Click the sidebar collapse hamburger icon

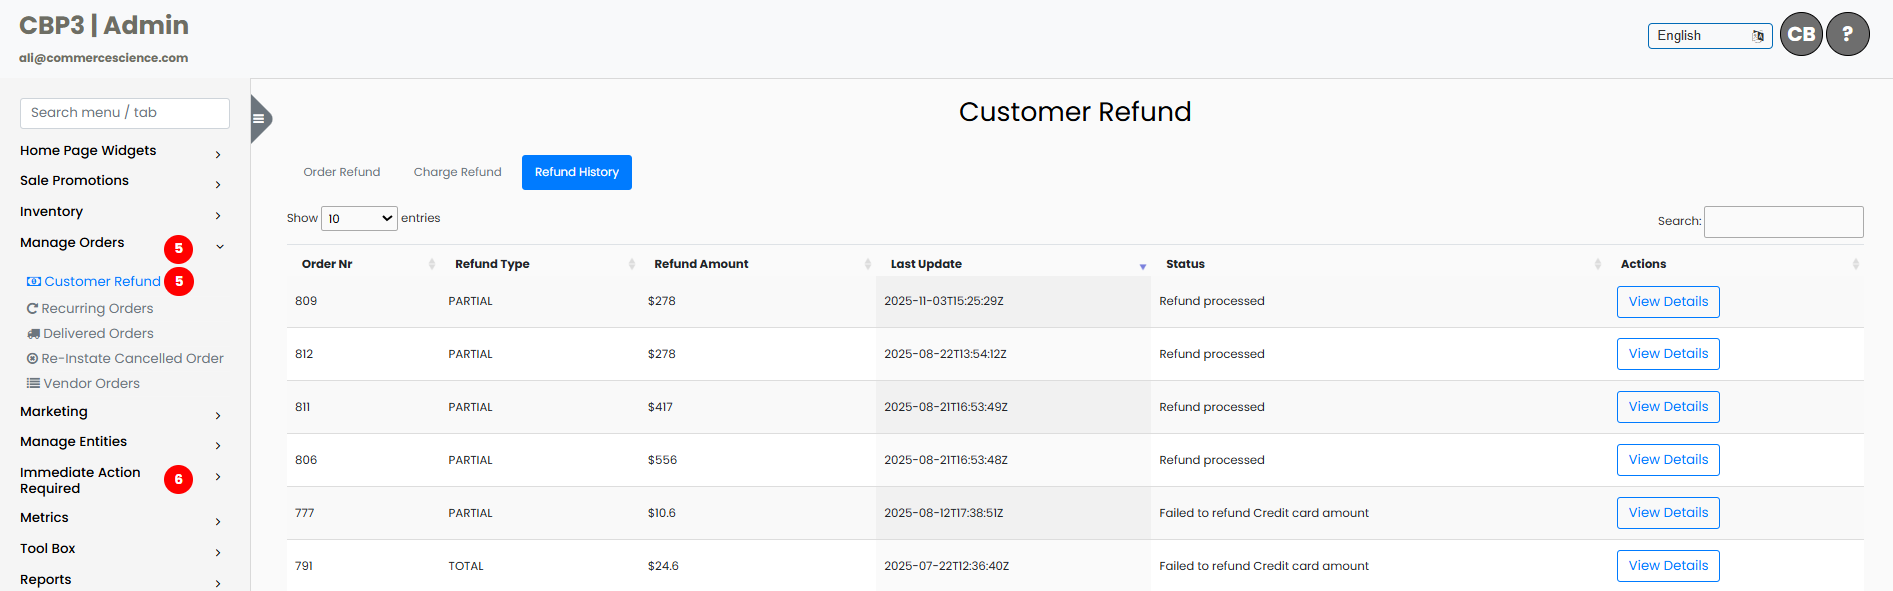(x=259, y=119)
